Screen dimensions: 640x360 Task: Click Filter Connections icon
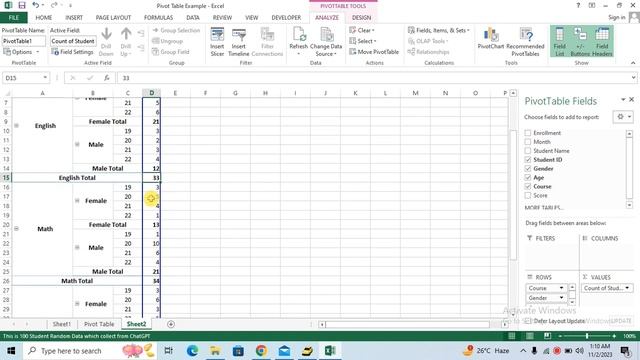tap(267, 42)
